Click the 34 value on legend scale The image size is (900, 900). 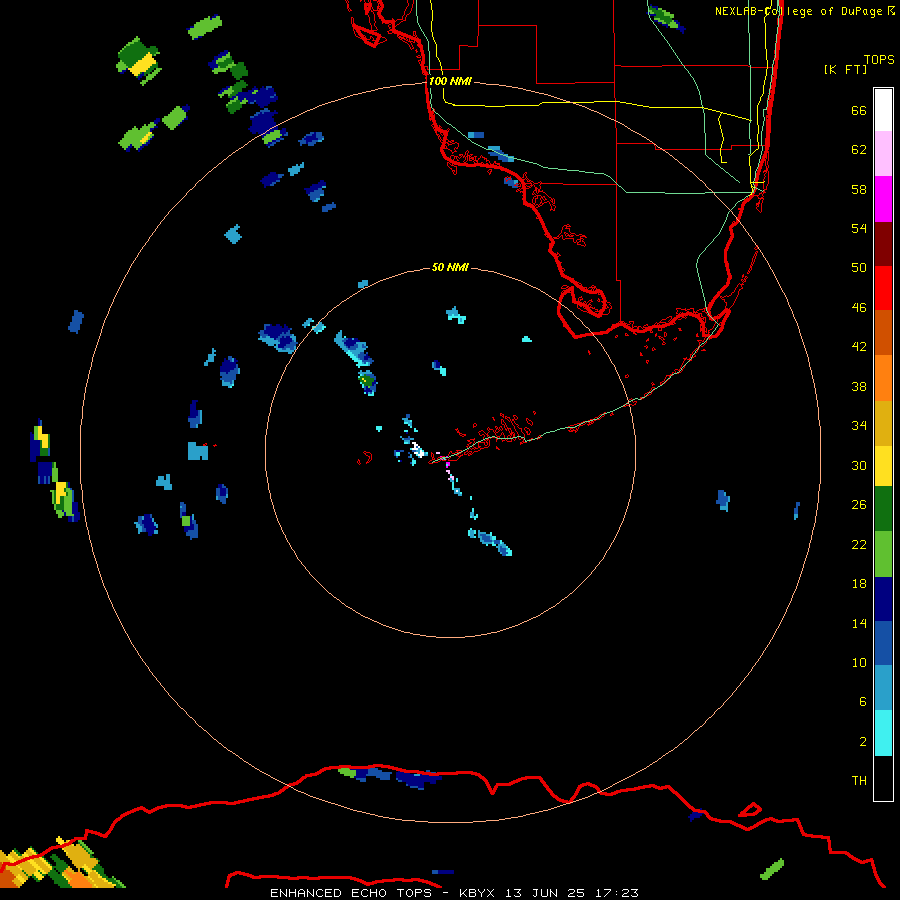(x=859, y=426)
